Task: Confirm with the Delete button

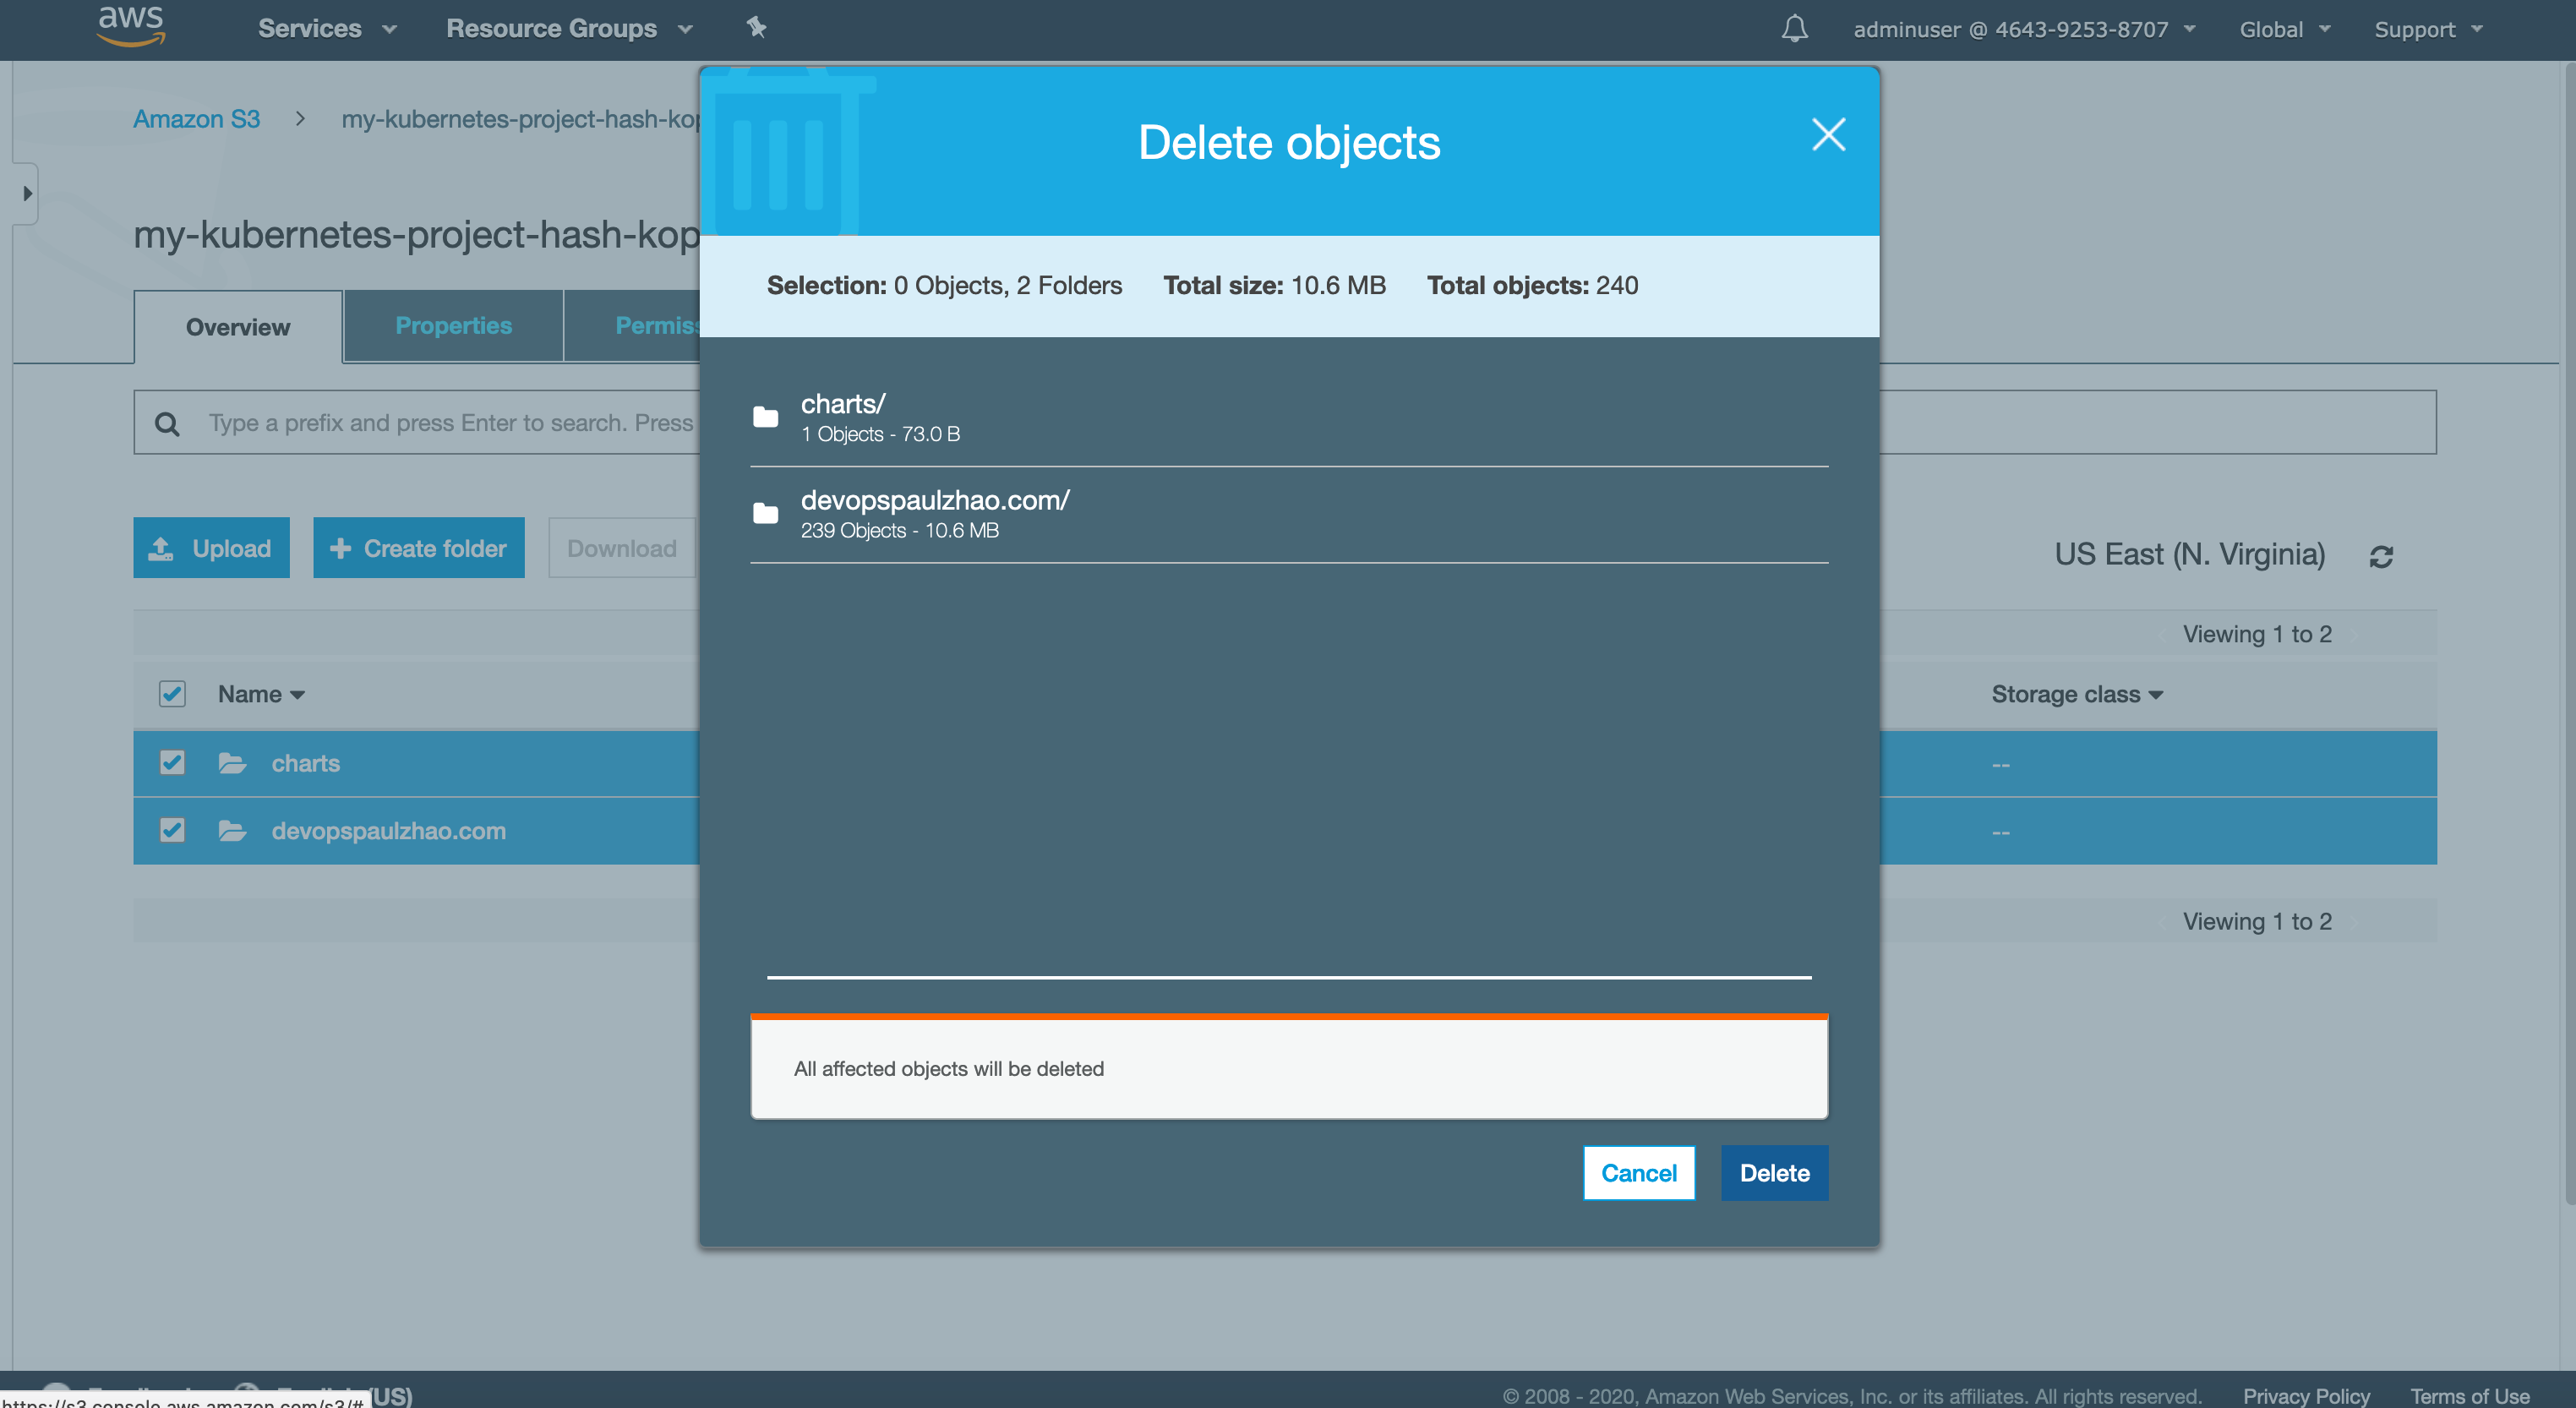Action: tap(1773, 1173)
